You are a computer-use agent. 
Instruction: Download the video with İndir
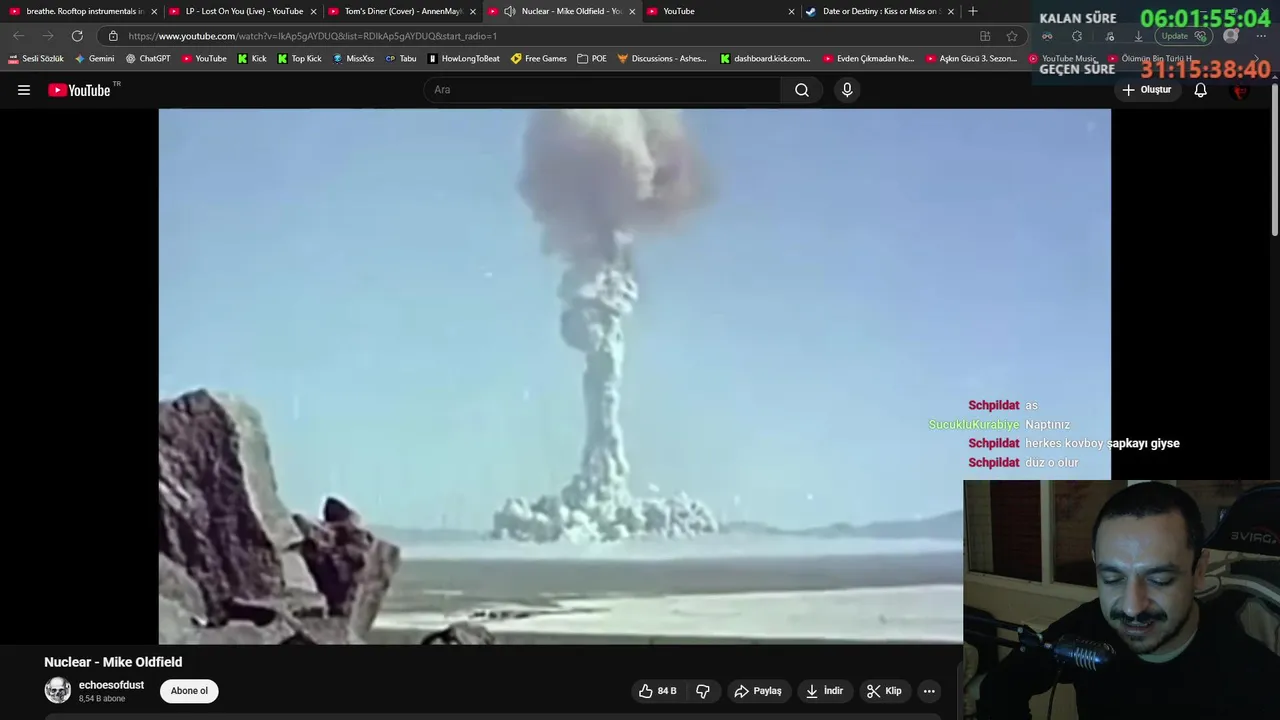tap(825, 691)
